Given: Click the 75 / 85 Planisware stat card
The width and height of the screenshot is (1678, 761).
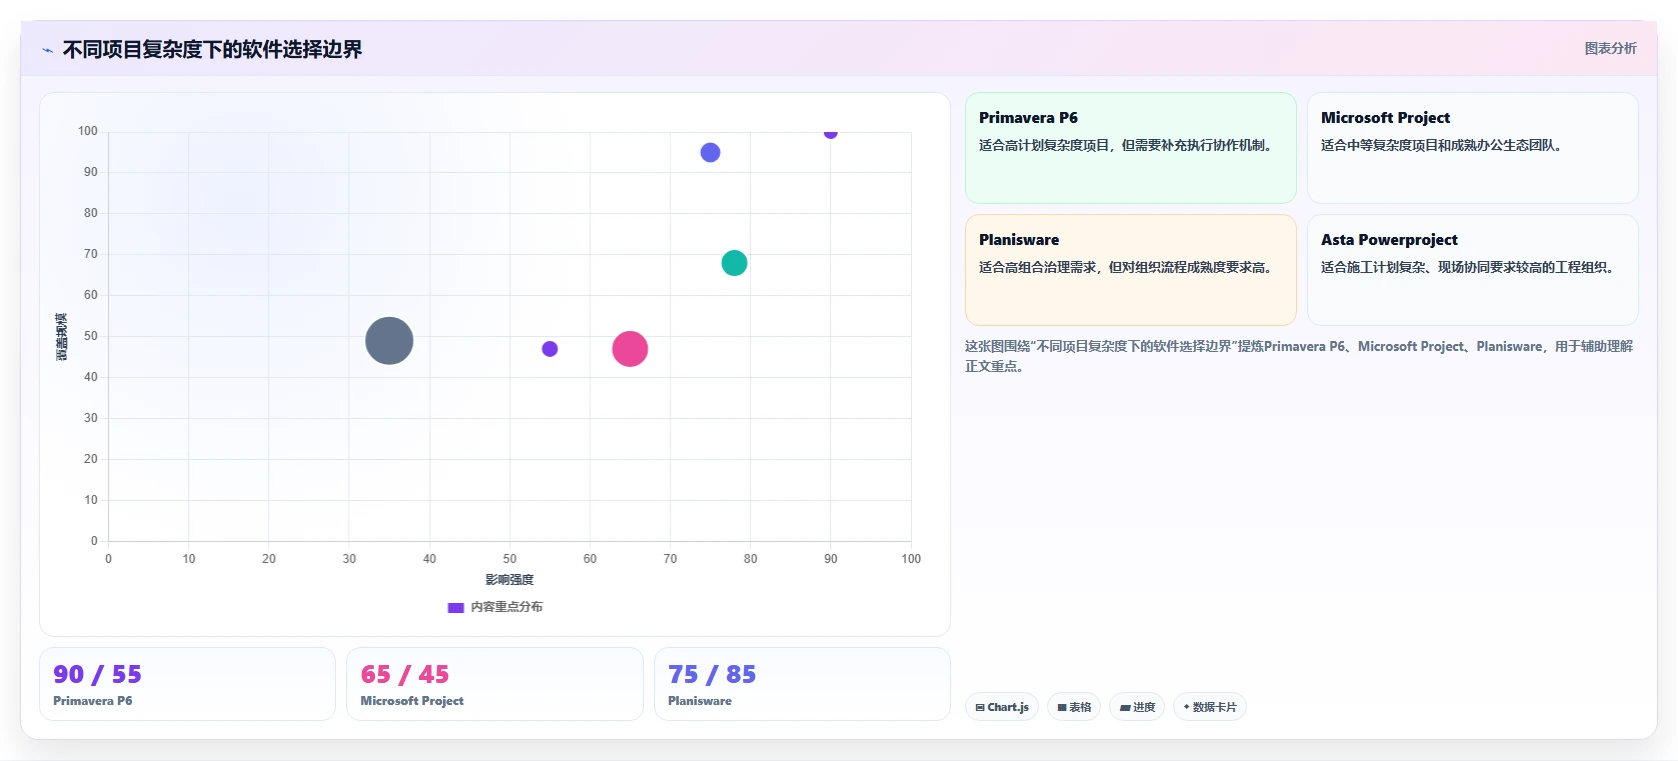Looking at the screenshot, I should (x=802, y=684).
